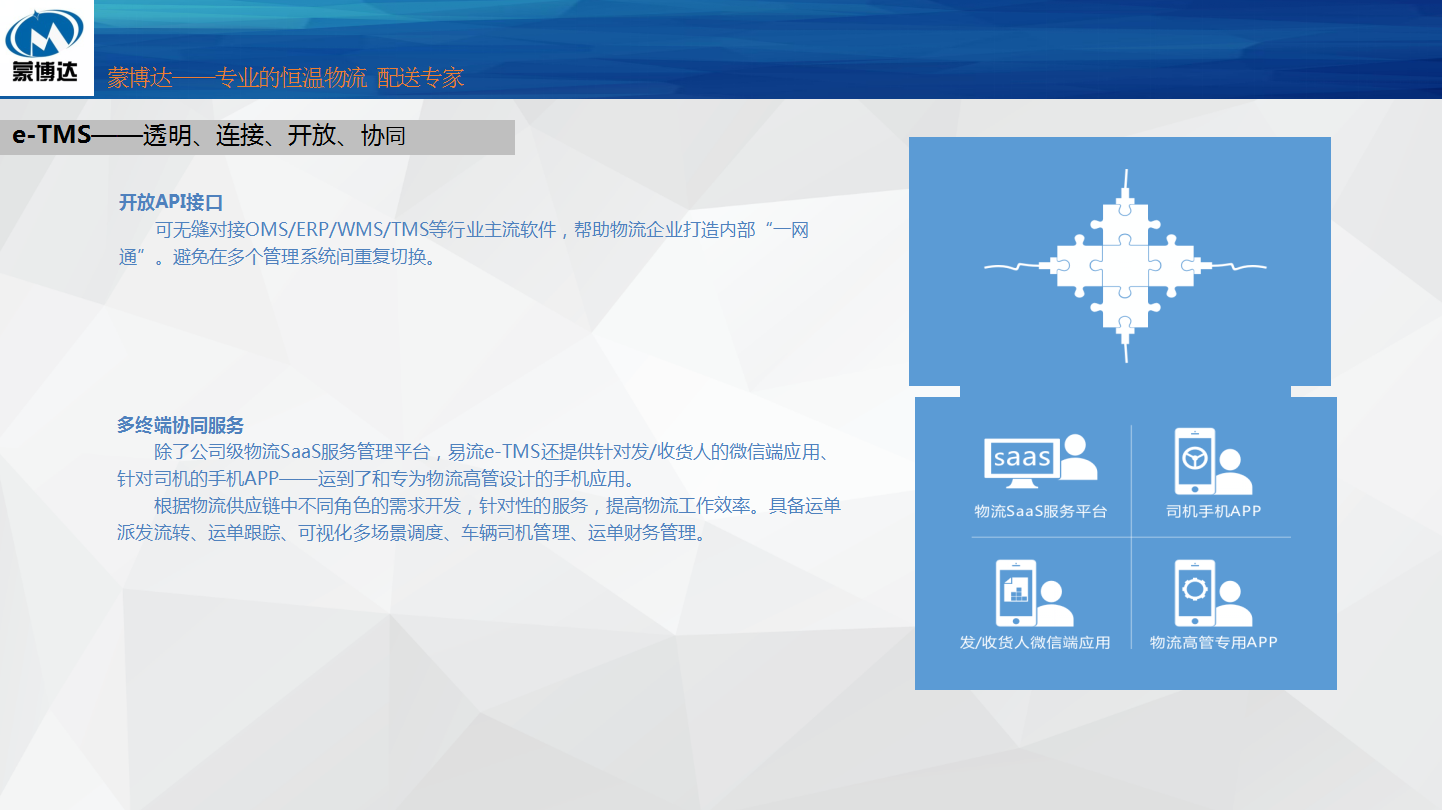Click the line starting 根据物流供应链中不同角色
Screen dimensions: 1442x810
click(x=497, y=506)
